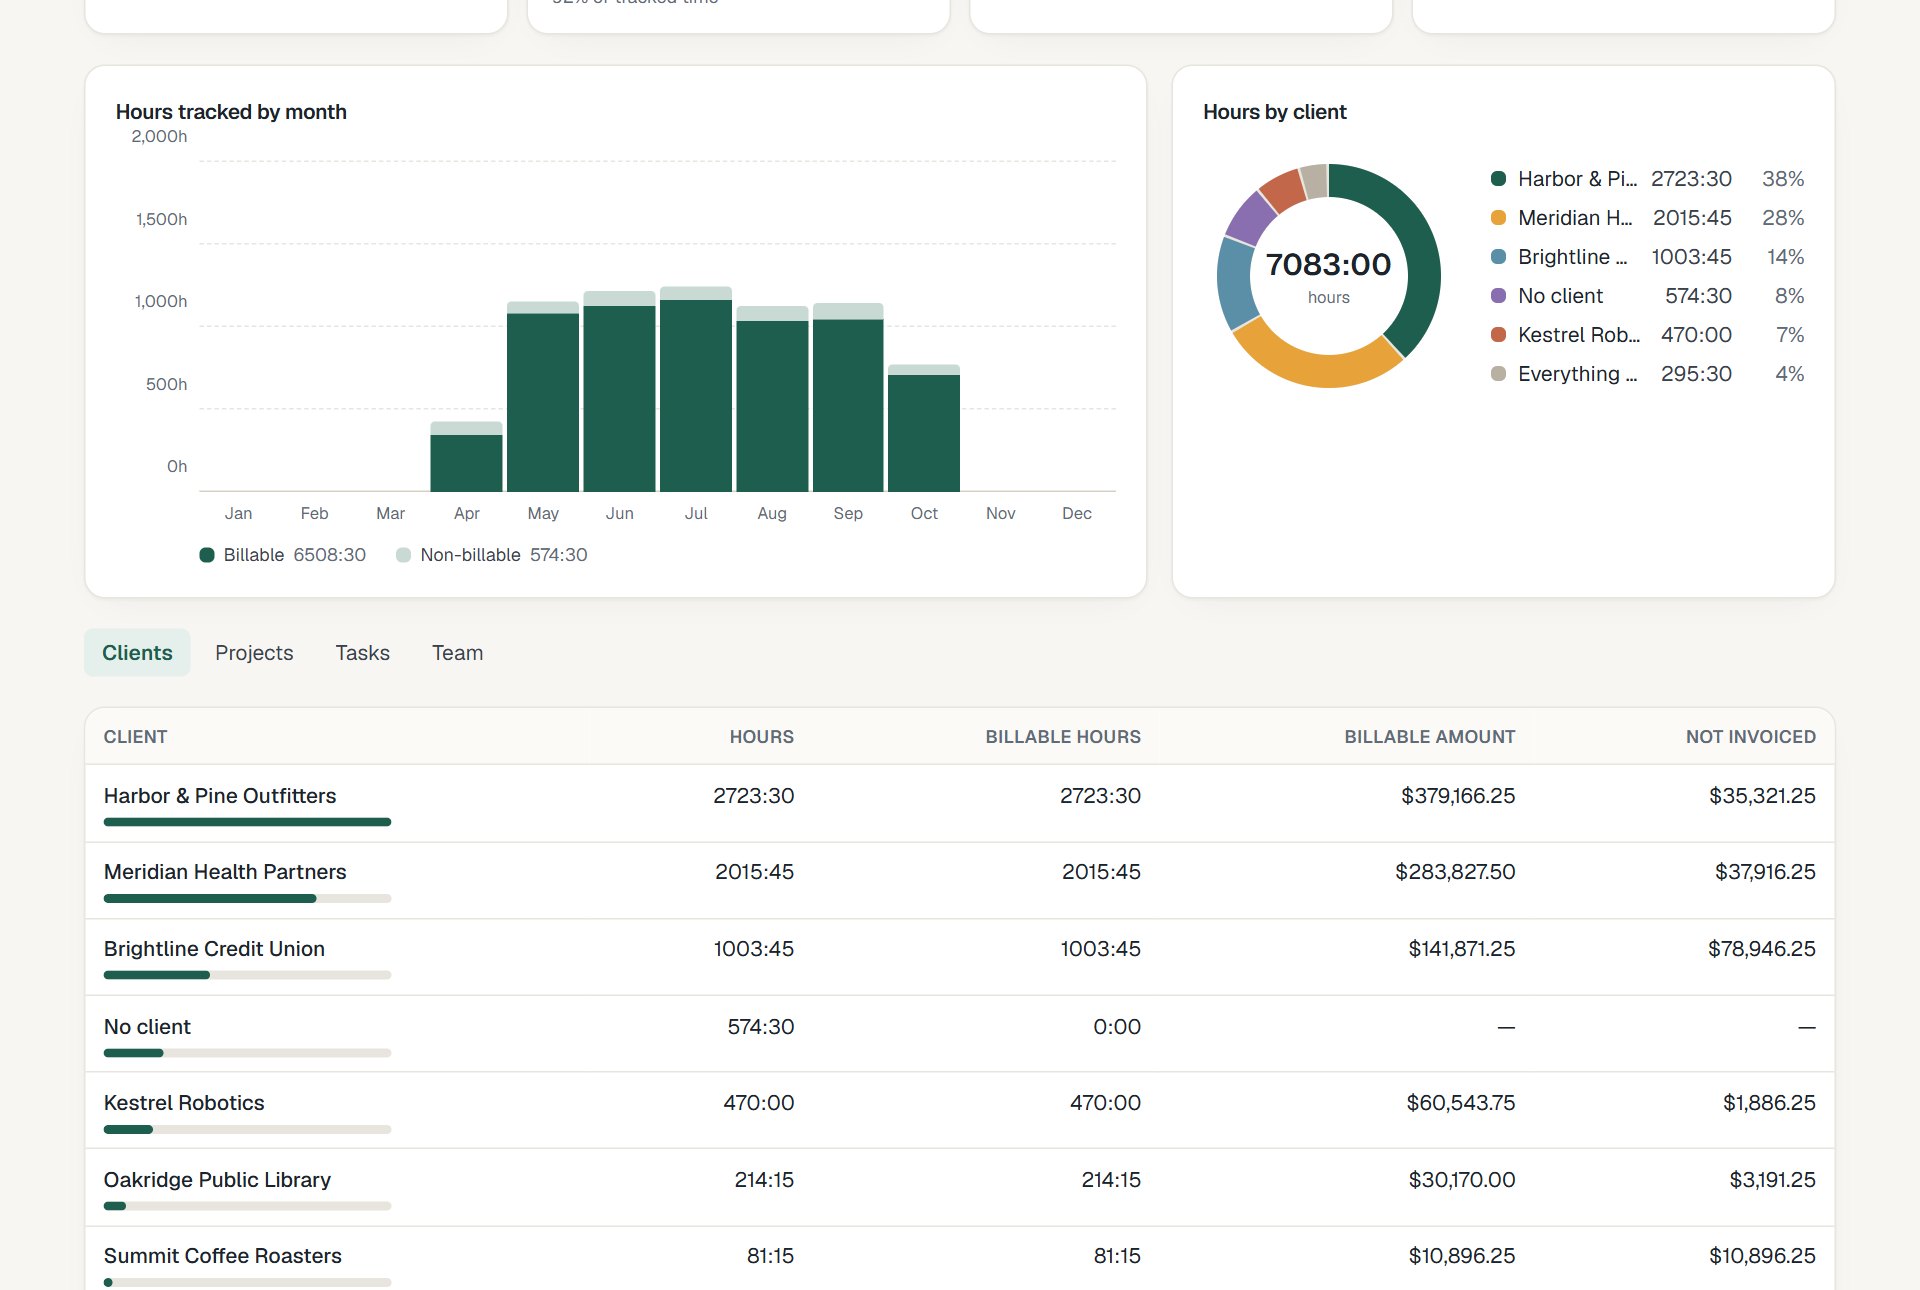The width and height of the screenshot is (1920, 1290).
Task: Click the $37,916.25 not invoiced value
Action: [x=1765, y=872]
